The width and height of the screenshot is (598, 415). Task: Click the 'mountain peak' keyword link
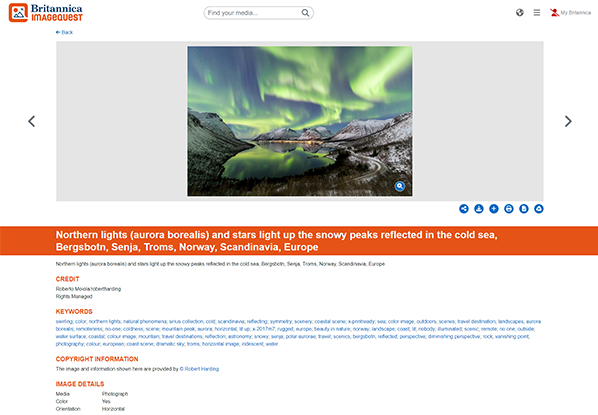click(x=178, y=329)
